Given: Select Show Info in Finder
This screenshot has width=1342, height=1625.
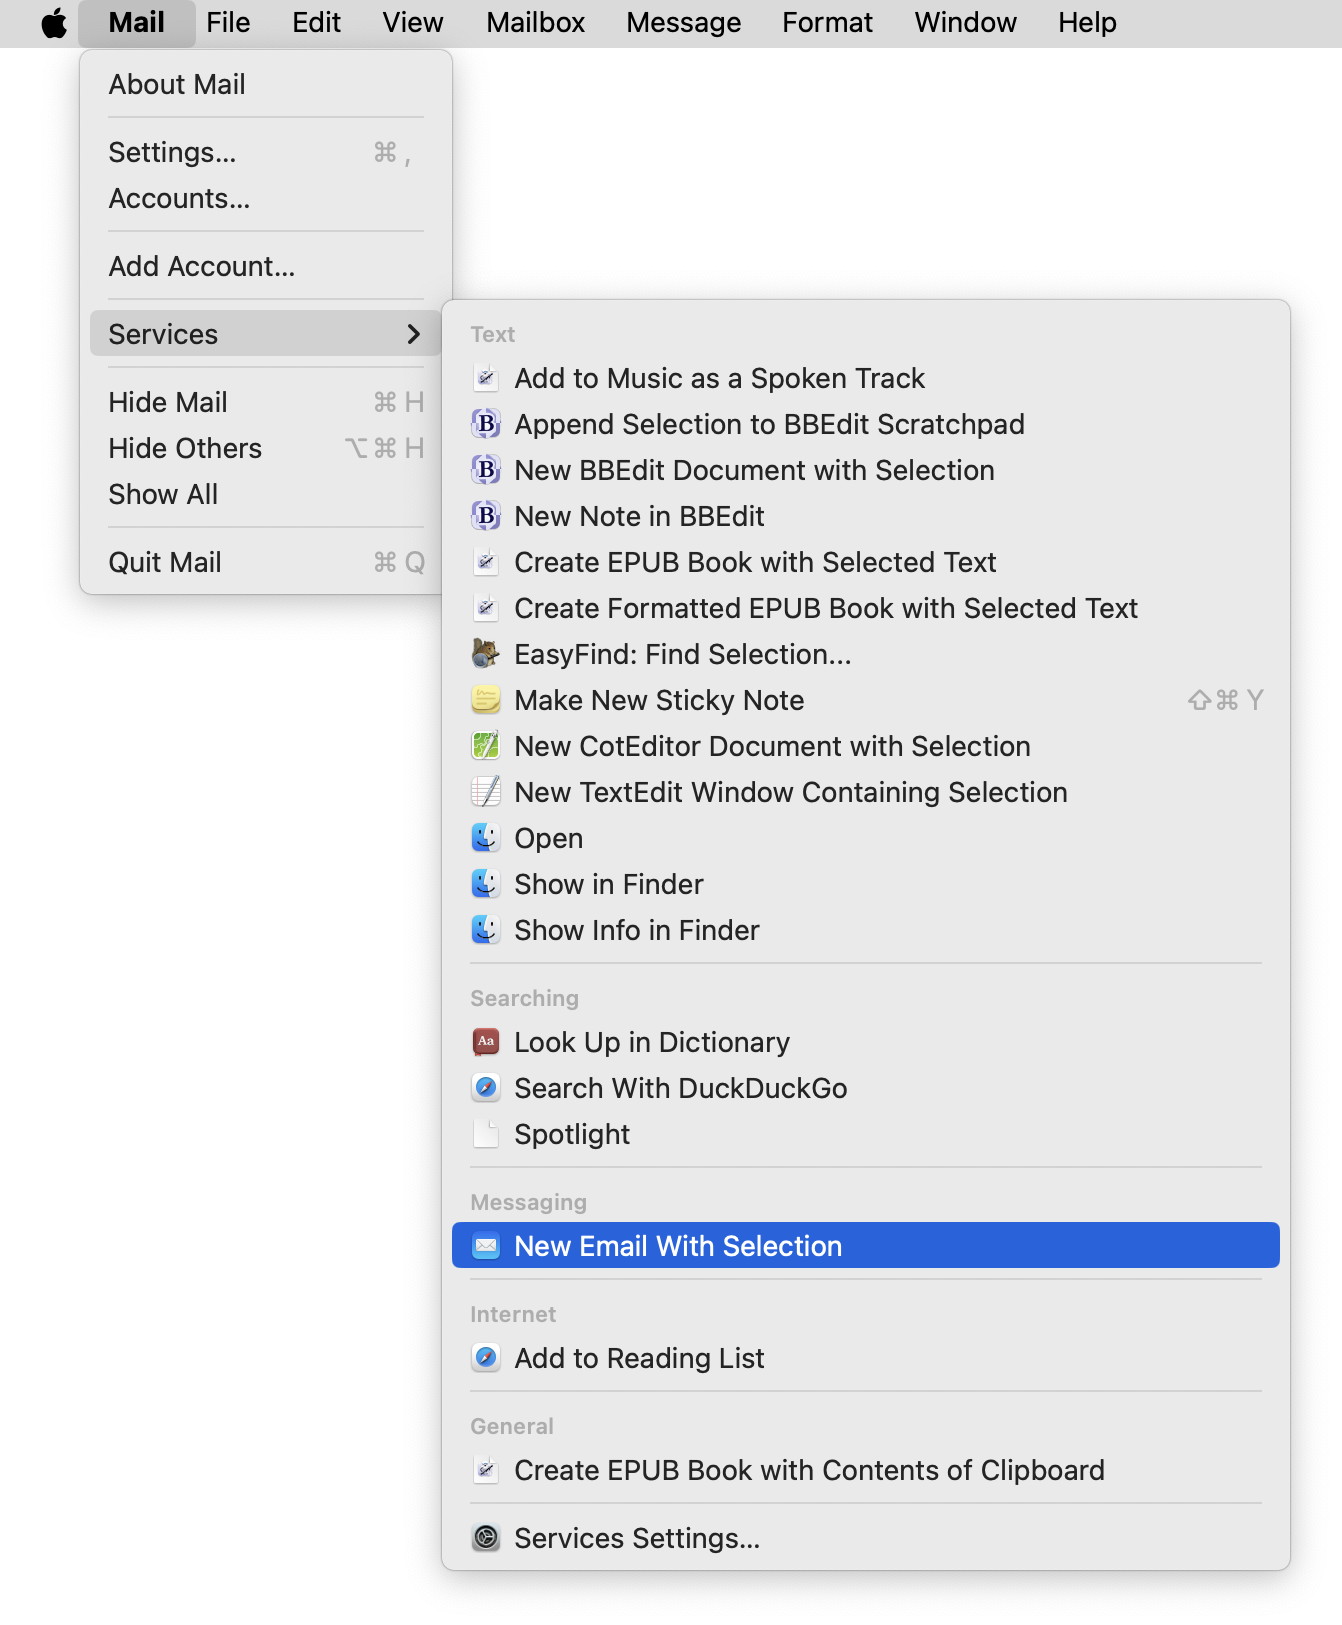Looking at the screenshot, I should (x=866, y=930).
